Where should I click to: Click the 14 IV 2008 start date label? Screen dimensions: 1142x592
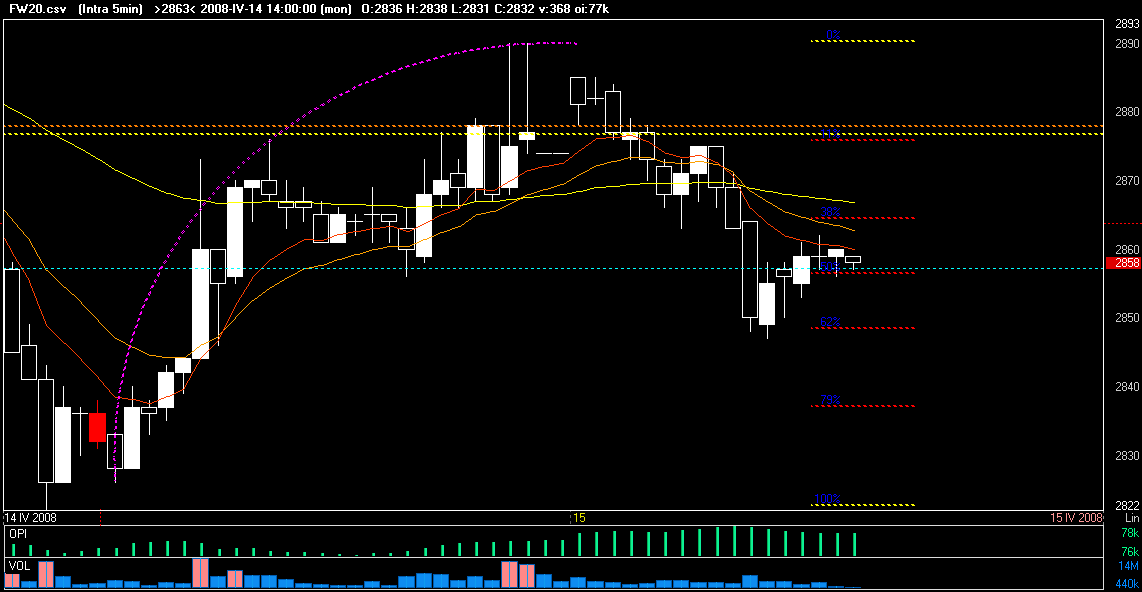tap(31, 518)
